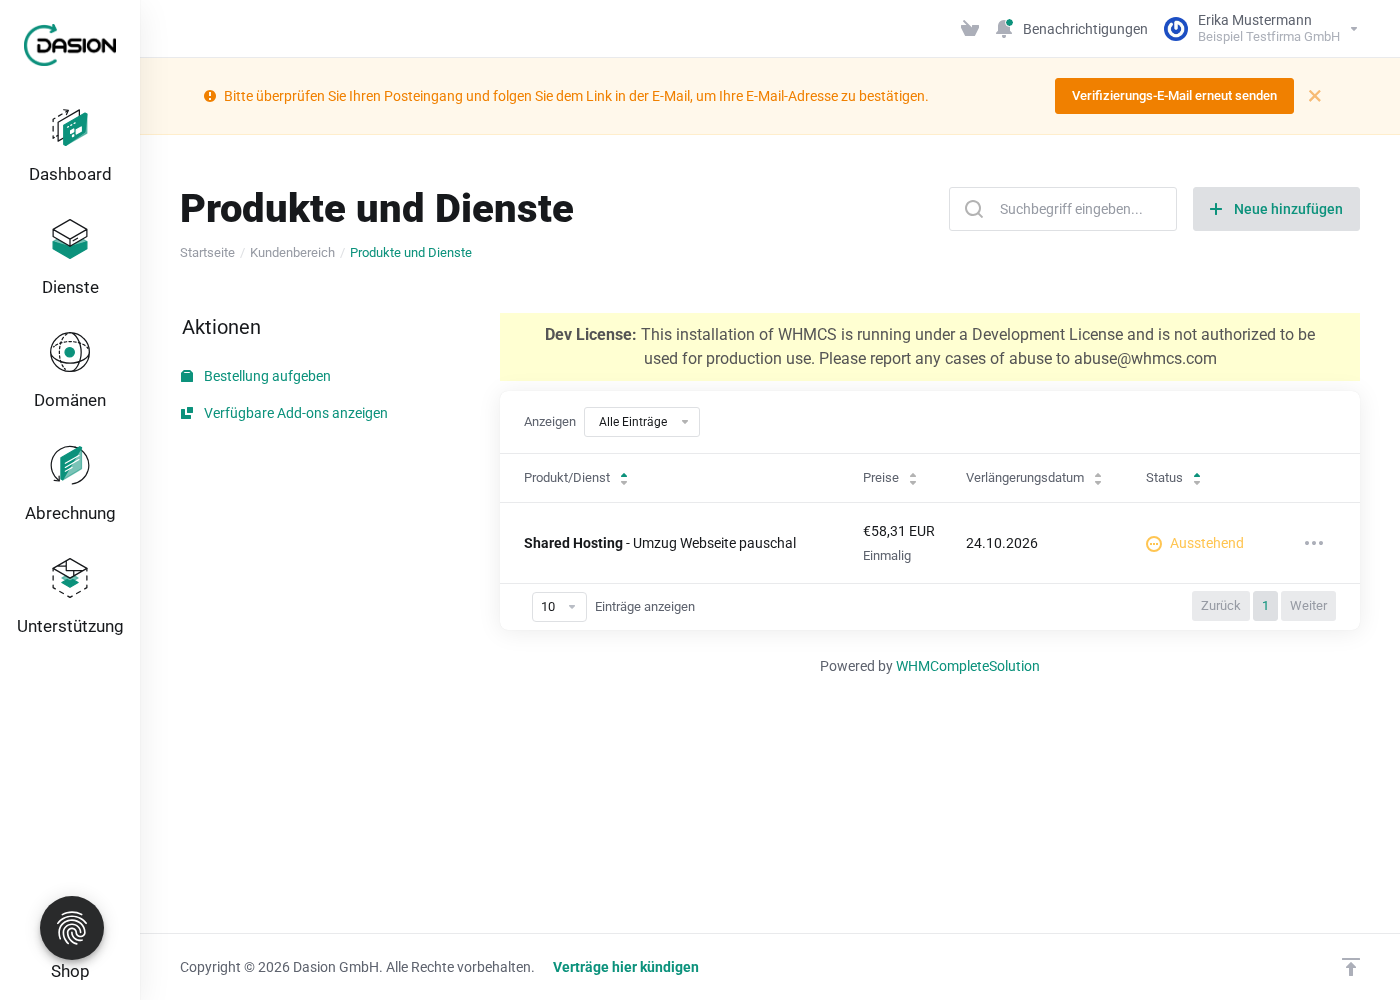Click the Zurück pagination button
Image resolution: width=1400 pixels, height=1000 pixels.
pos(1221,606)
